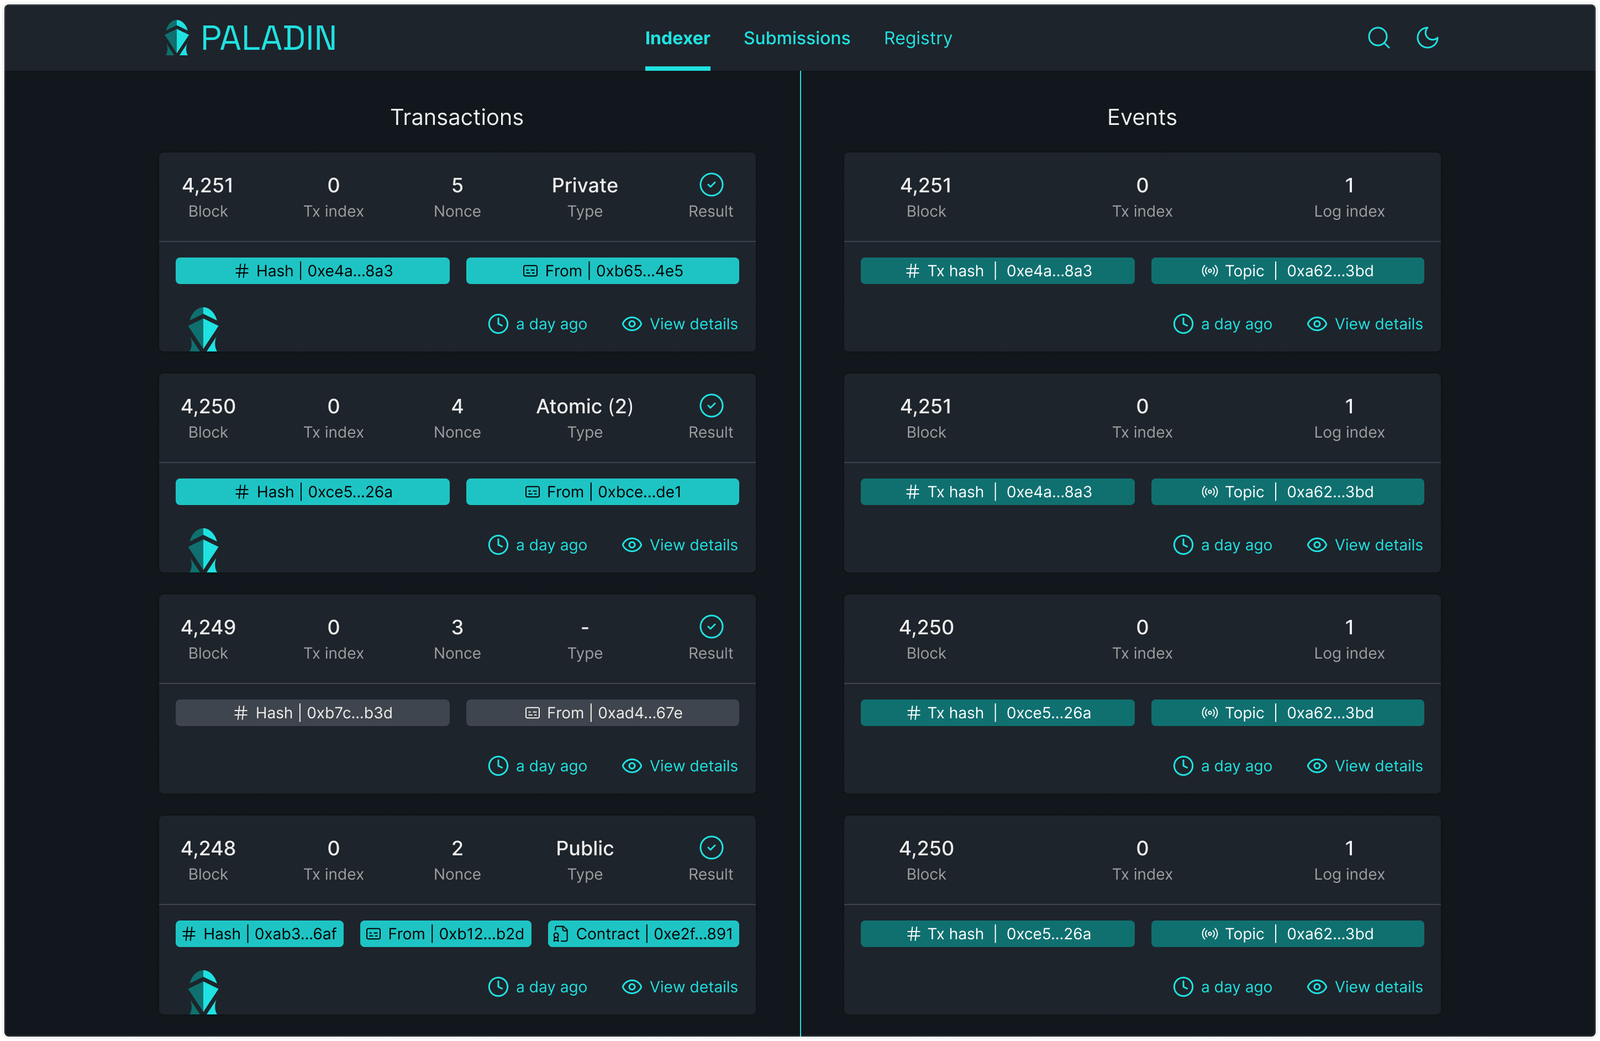Open the Hash 0xce5...26a badge
The width and height of the screenshot is (1600, 1041).
coord(312,491)
